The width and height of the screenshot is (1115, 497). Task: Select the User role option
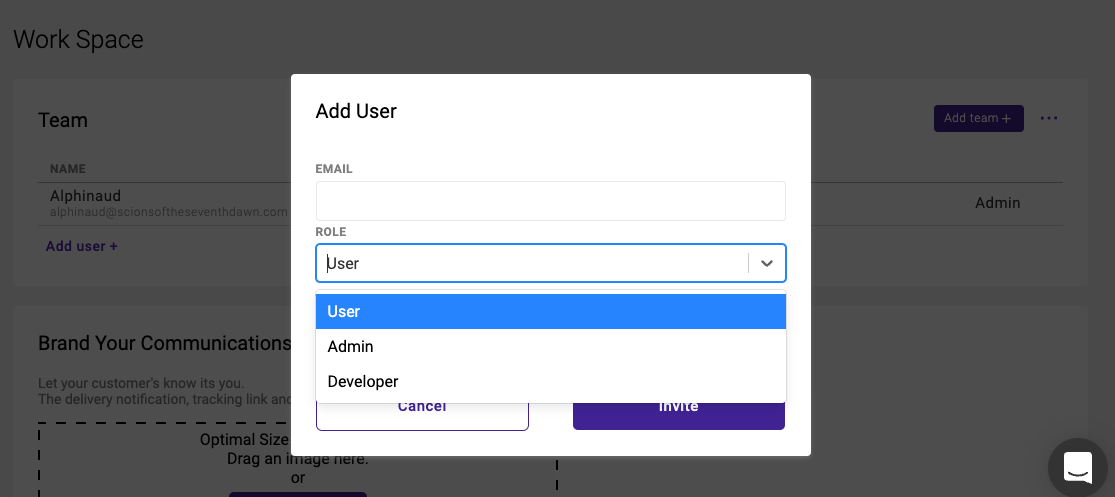[x=551, y=311]
